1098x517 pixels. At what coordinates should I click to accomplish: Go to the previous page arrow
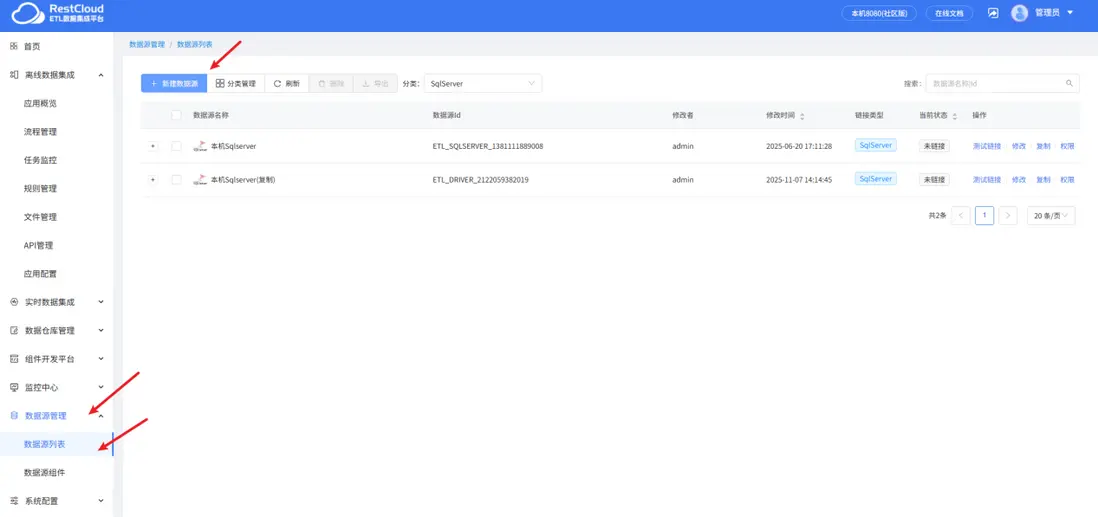[x=961, y=216]
